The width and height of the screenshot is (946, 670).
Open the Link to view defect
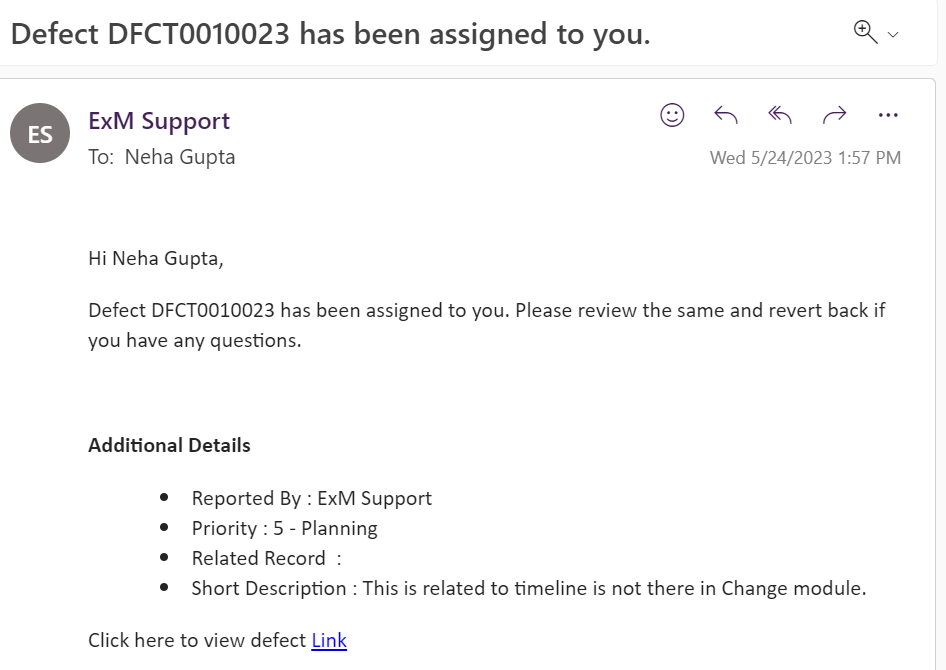(329, 640)
